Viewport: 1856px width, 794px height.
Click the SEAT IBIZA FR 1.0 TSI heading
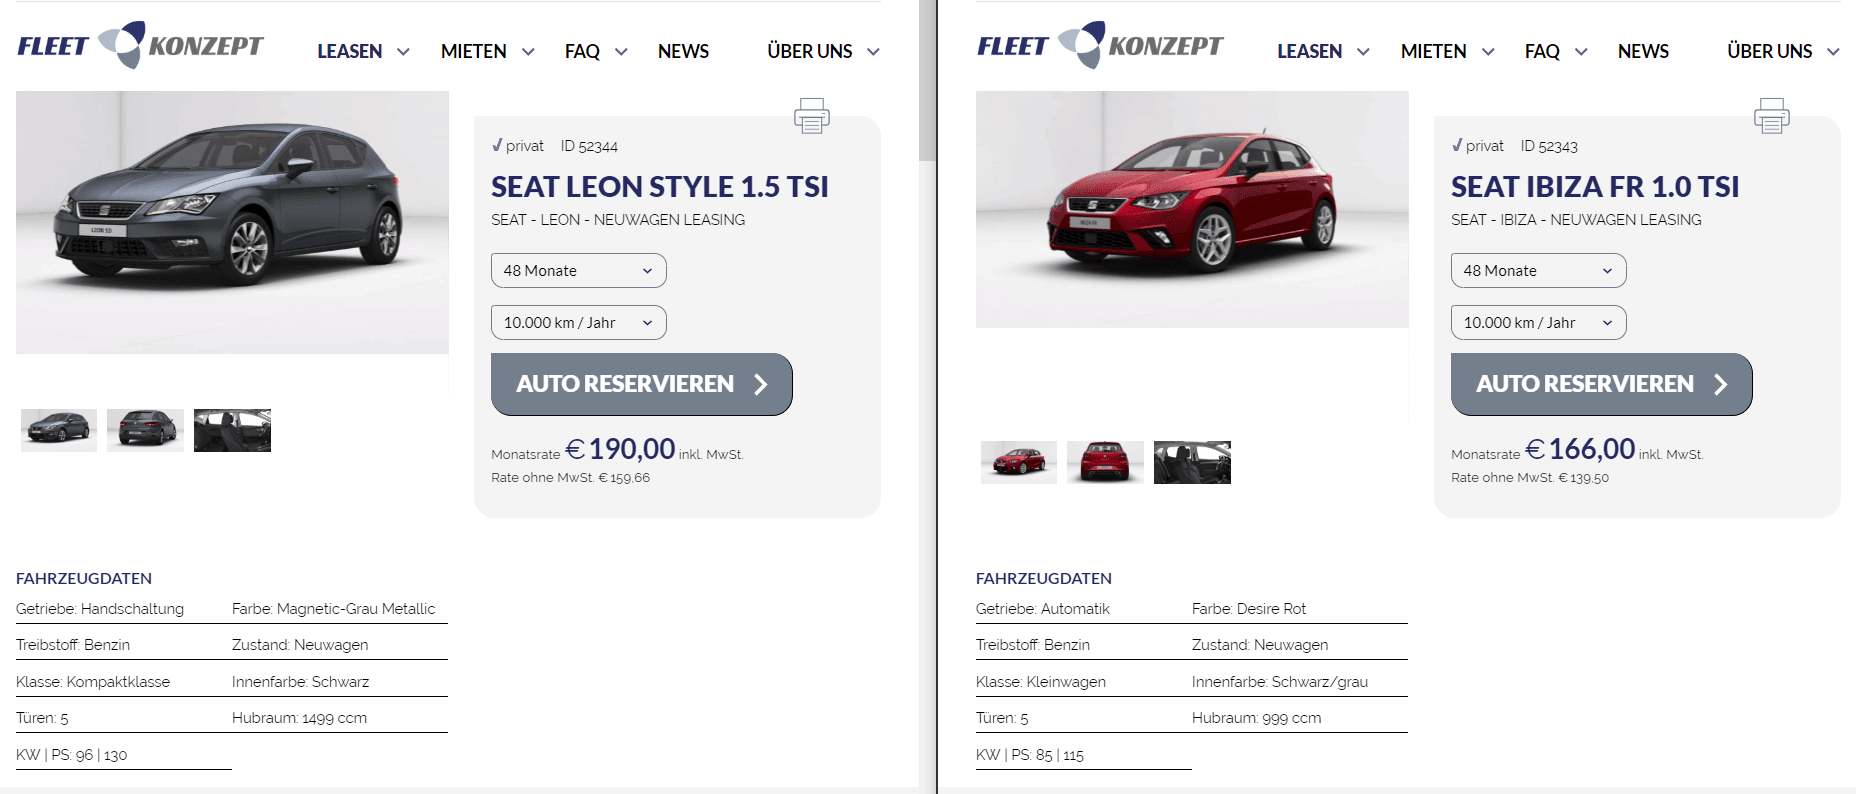point(1595,187)
